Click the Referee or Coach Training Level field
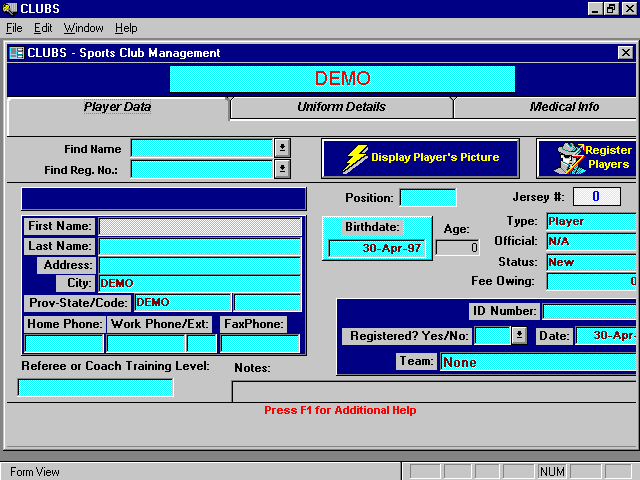 95,388
